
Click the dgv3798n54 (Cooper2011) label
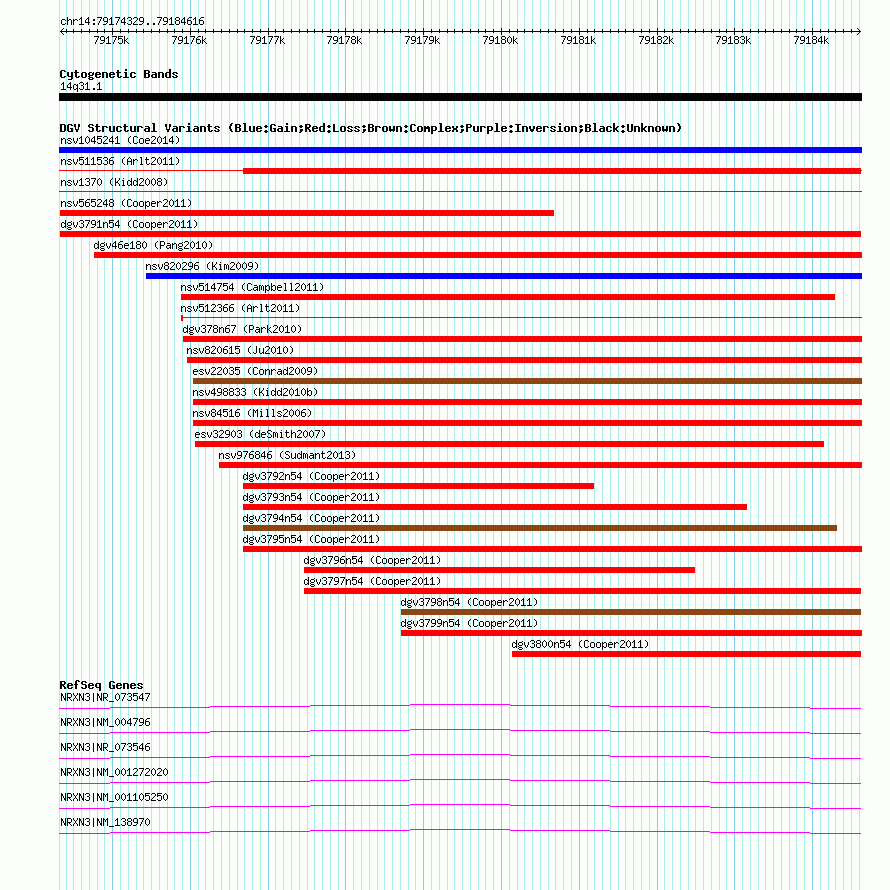pos(469,602)
